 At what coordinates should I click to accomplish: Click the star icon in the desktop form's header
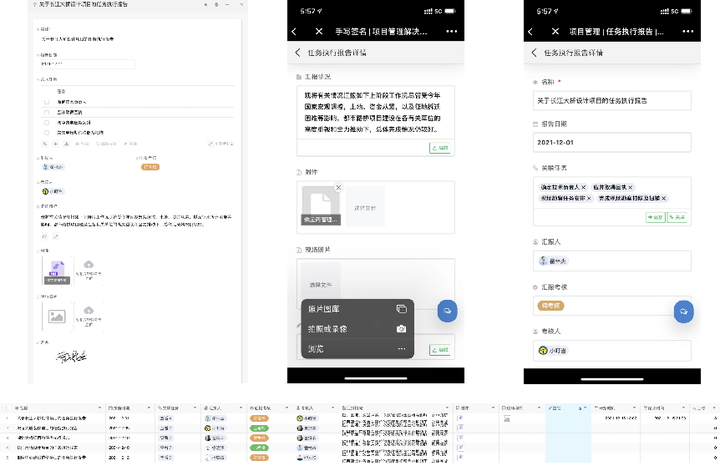click(206, 5)
